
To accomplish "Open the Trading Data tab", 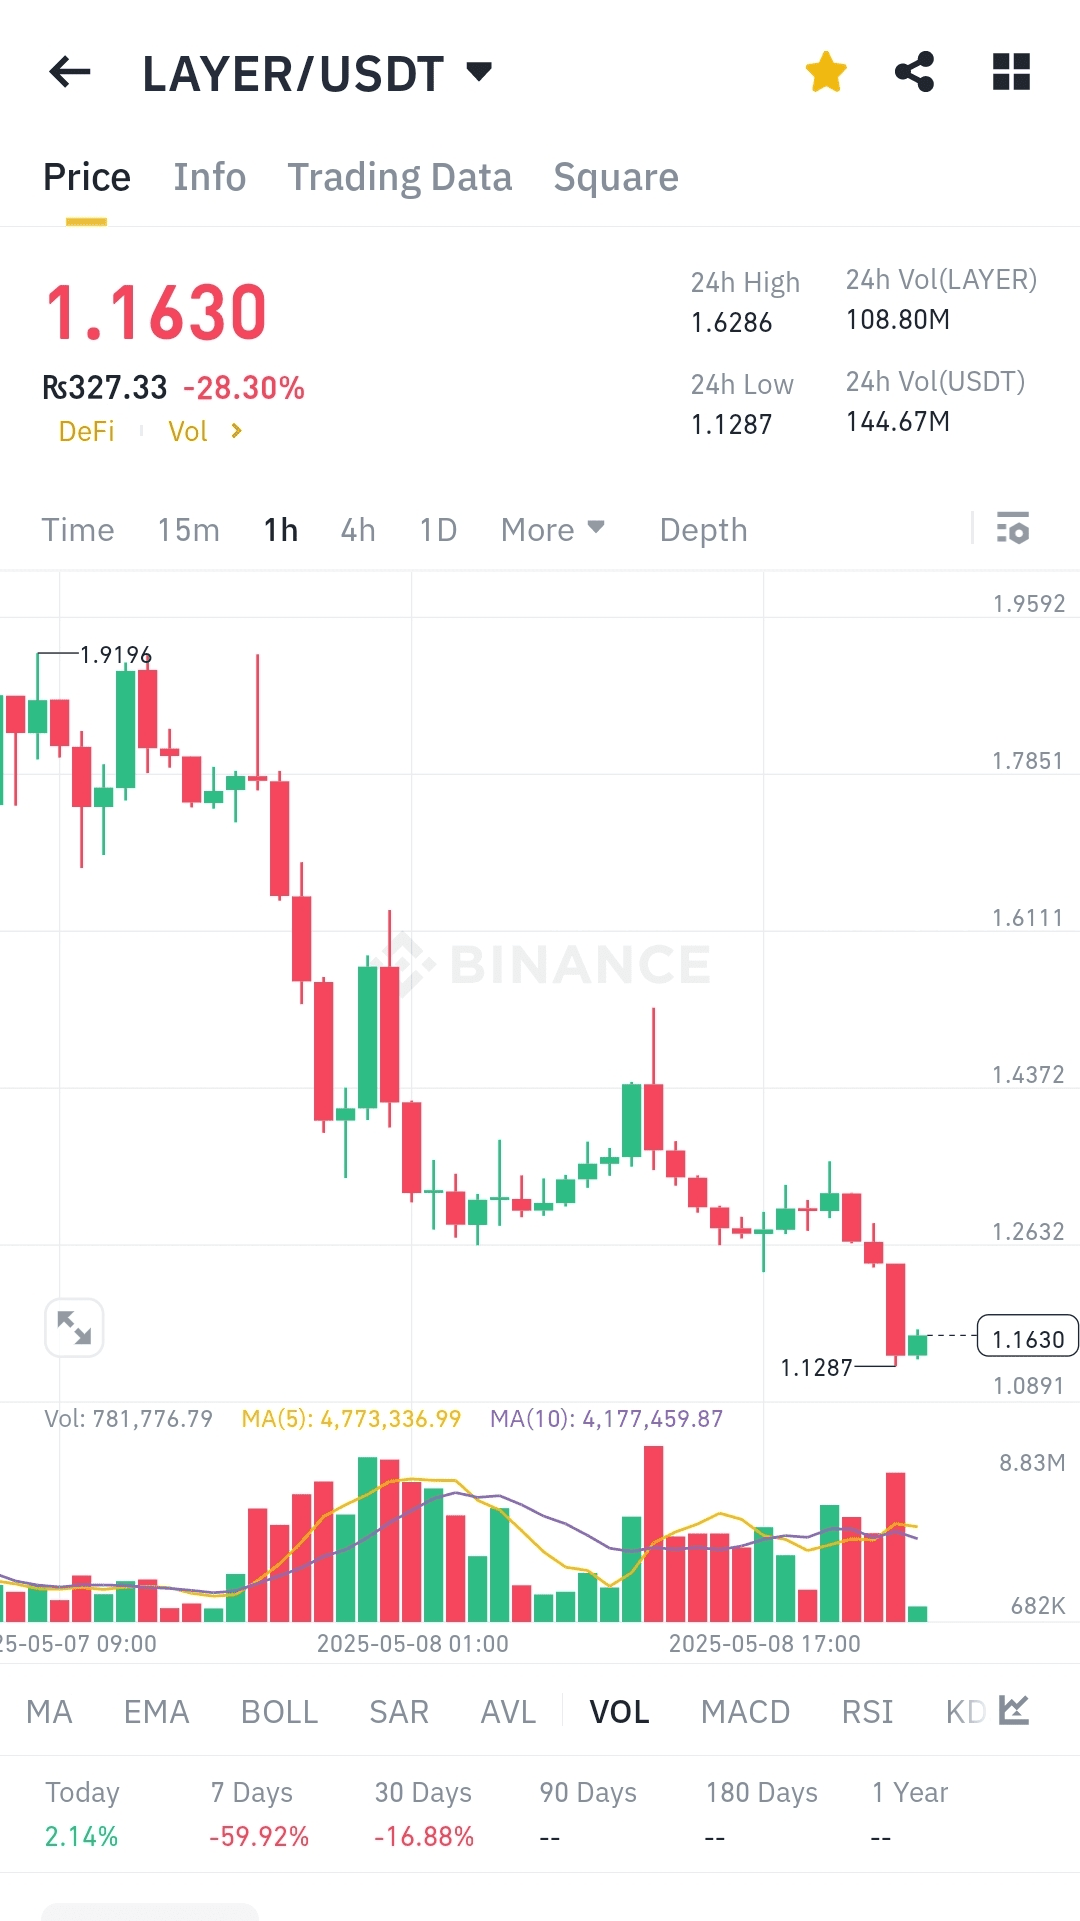I will point(399,177).
